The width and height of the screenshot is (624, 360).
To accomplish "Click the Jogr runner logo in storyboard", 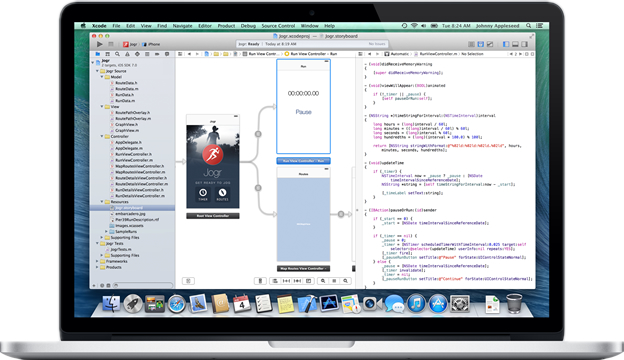I will click(213, 154).
